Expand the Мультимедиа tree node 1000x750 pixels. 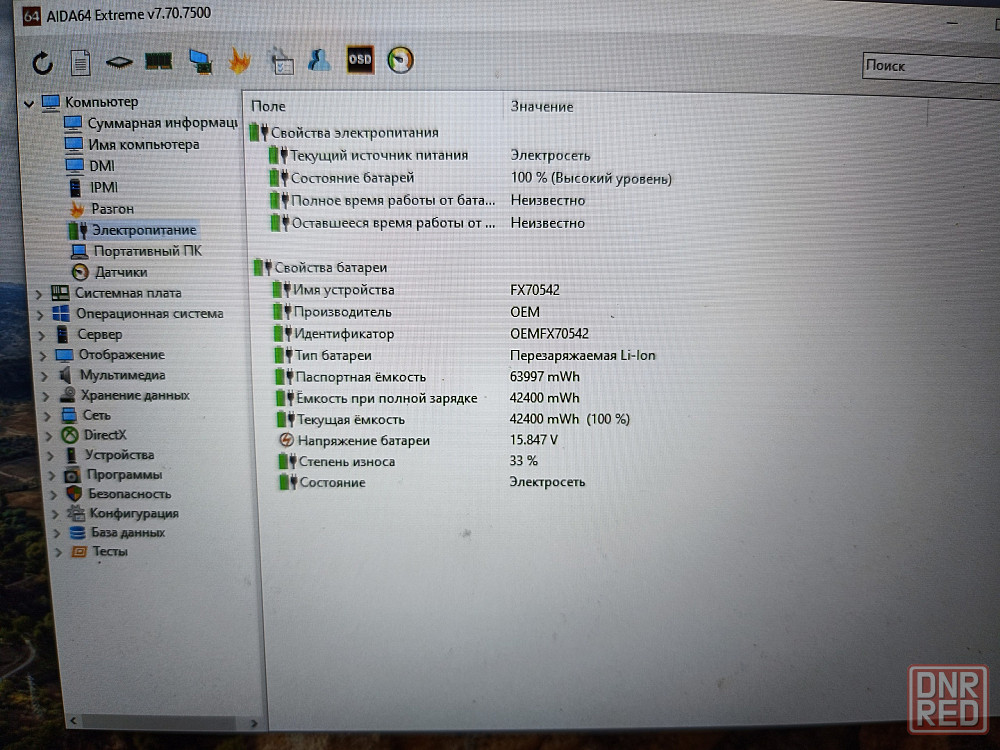click(x=43, y=376)
